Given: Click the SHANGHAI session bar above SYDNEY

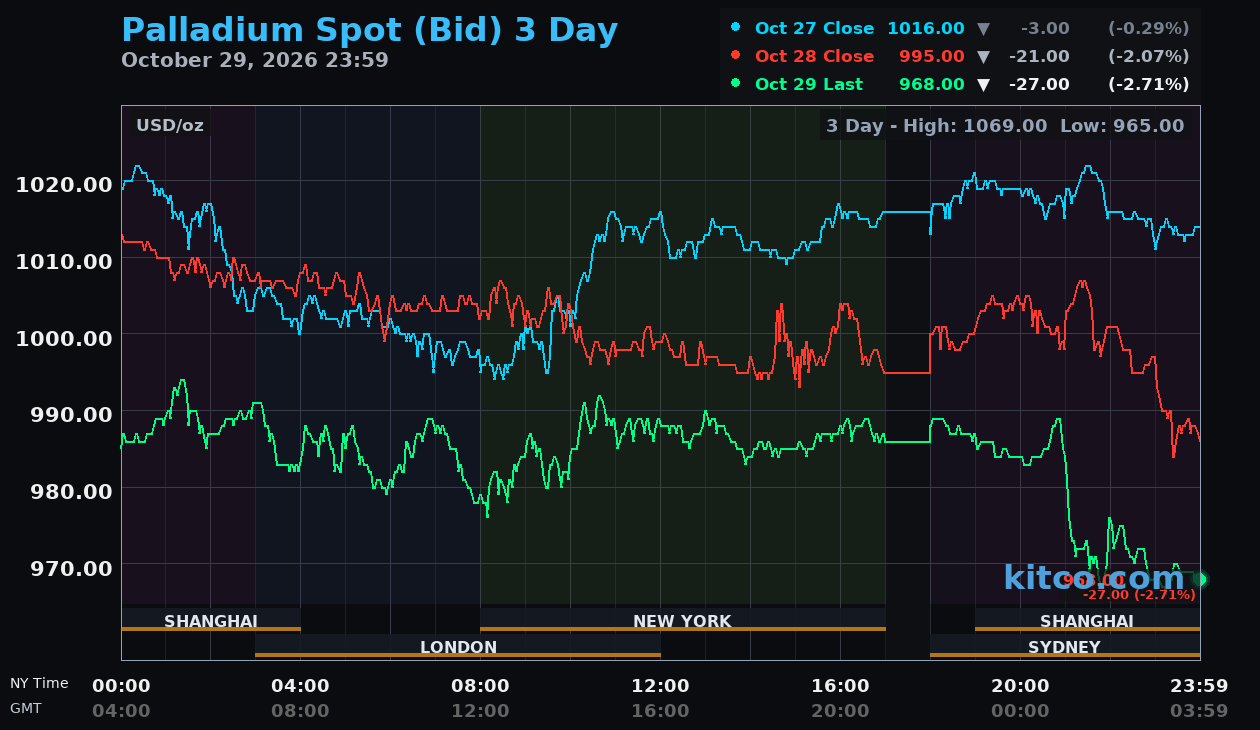Looking at the screenshot, I should pyautogui.click(x=1087, y=620).
